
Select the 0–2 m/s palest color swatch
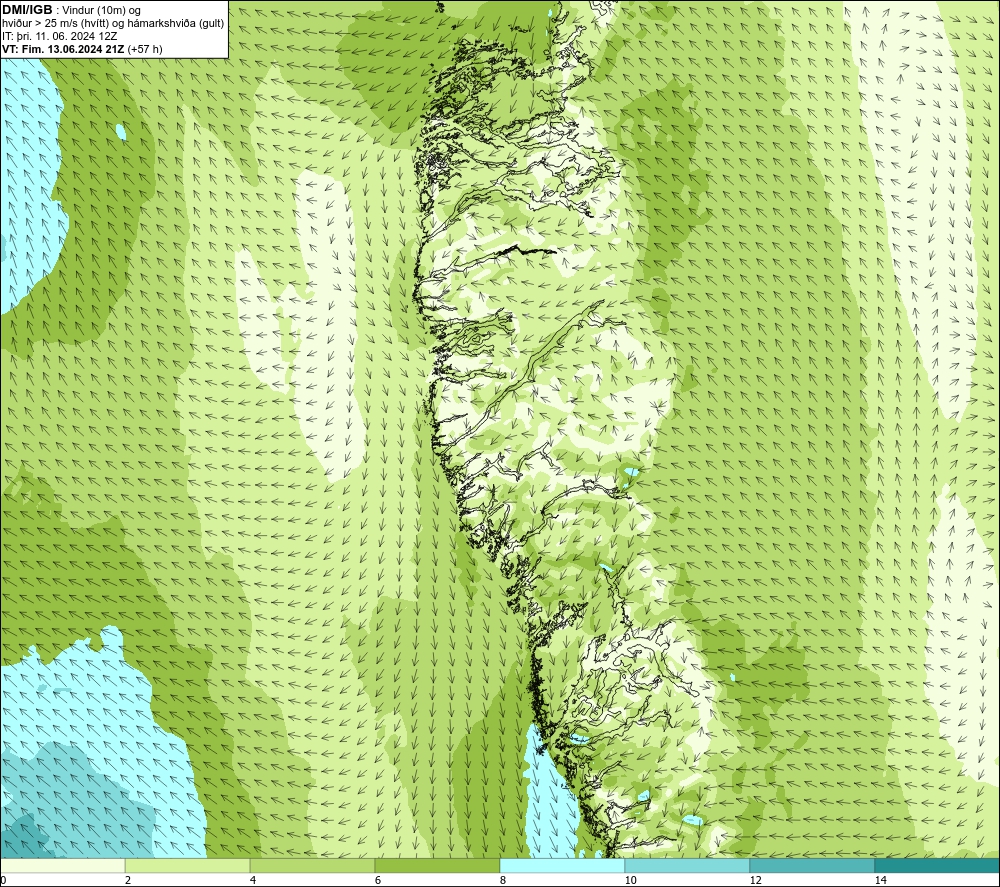click(62, 865)
